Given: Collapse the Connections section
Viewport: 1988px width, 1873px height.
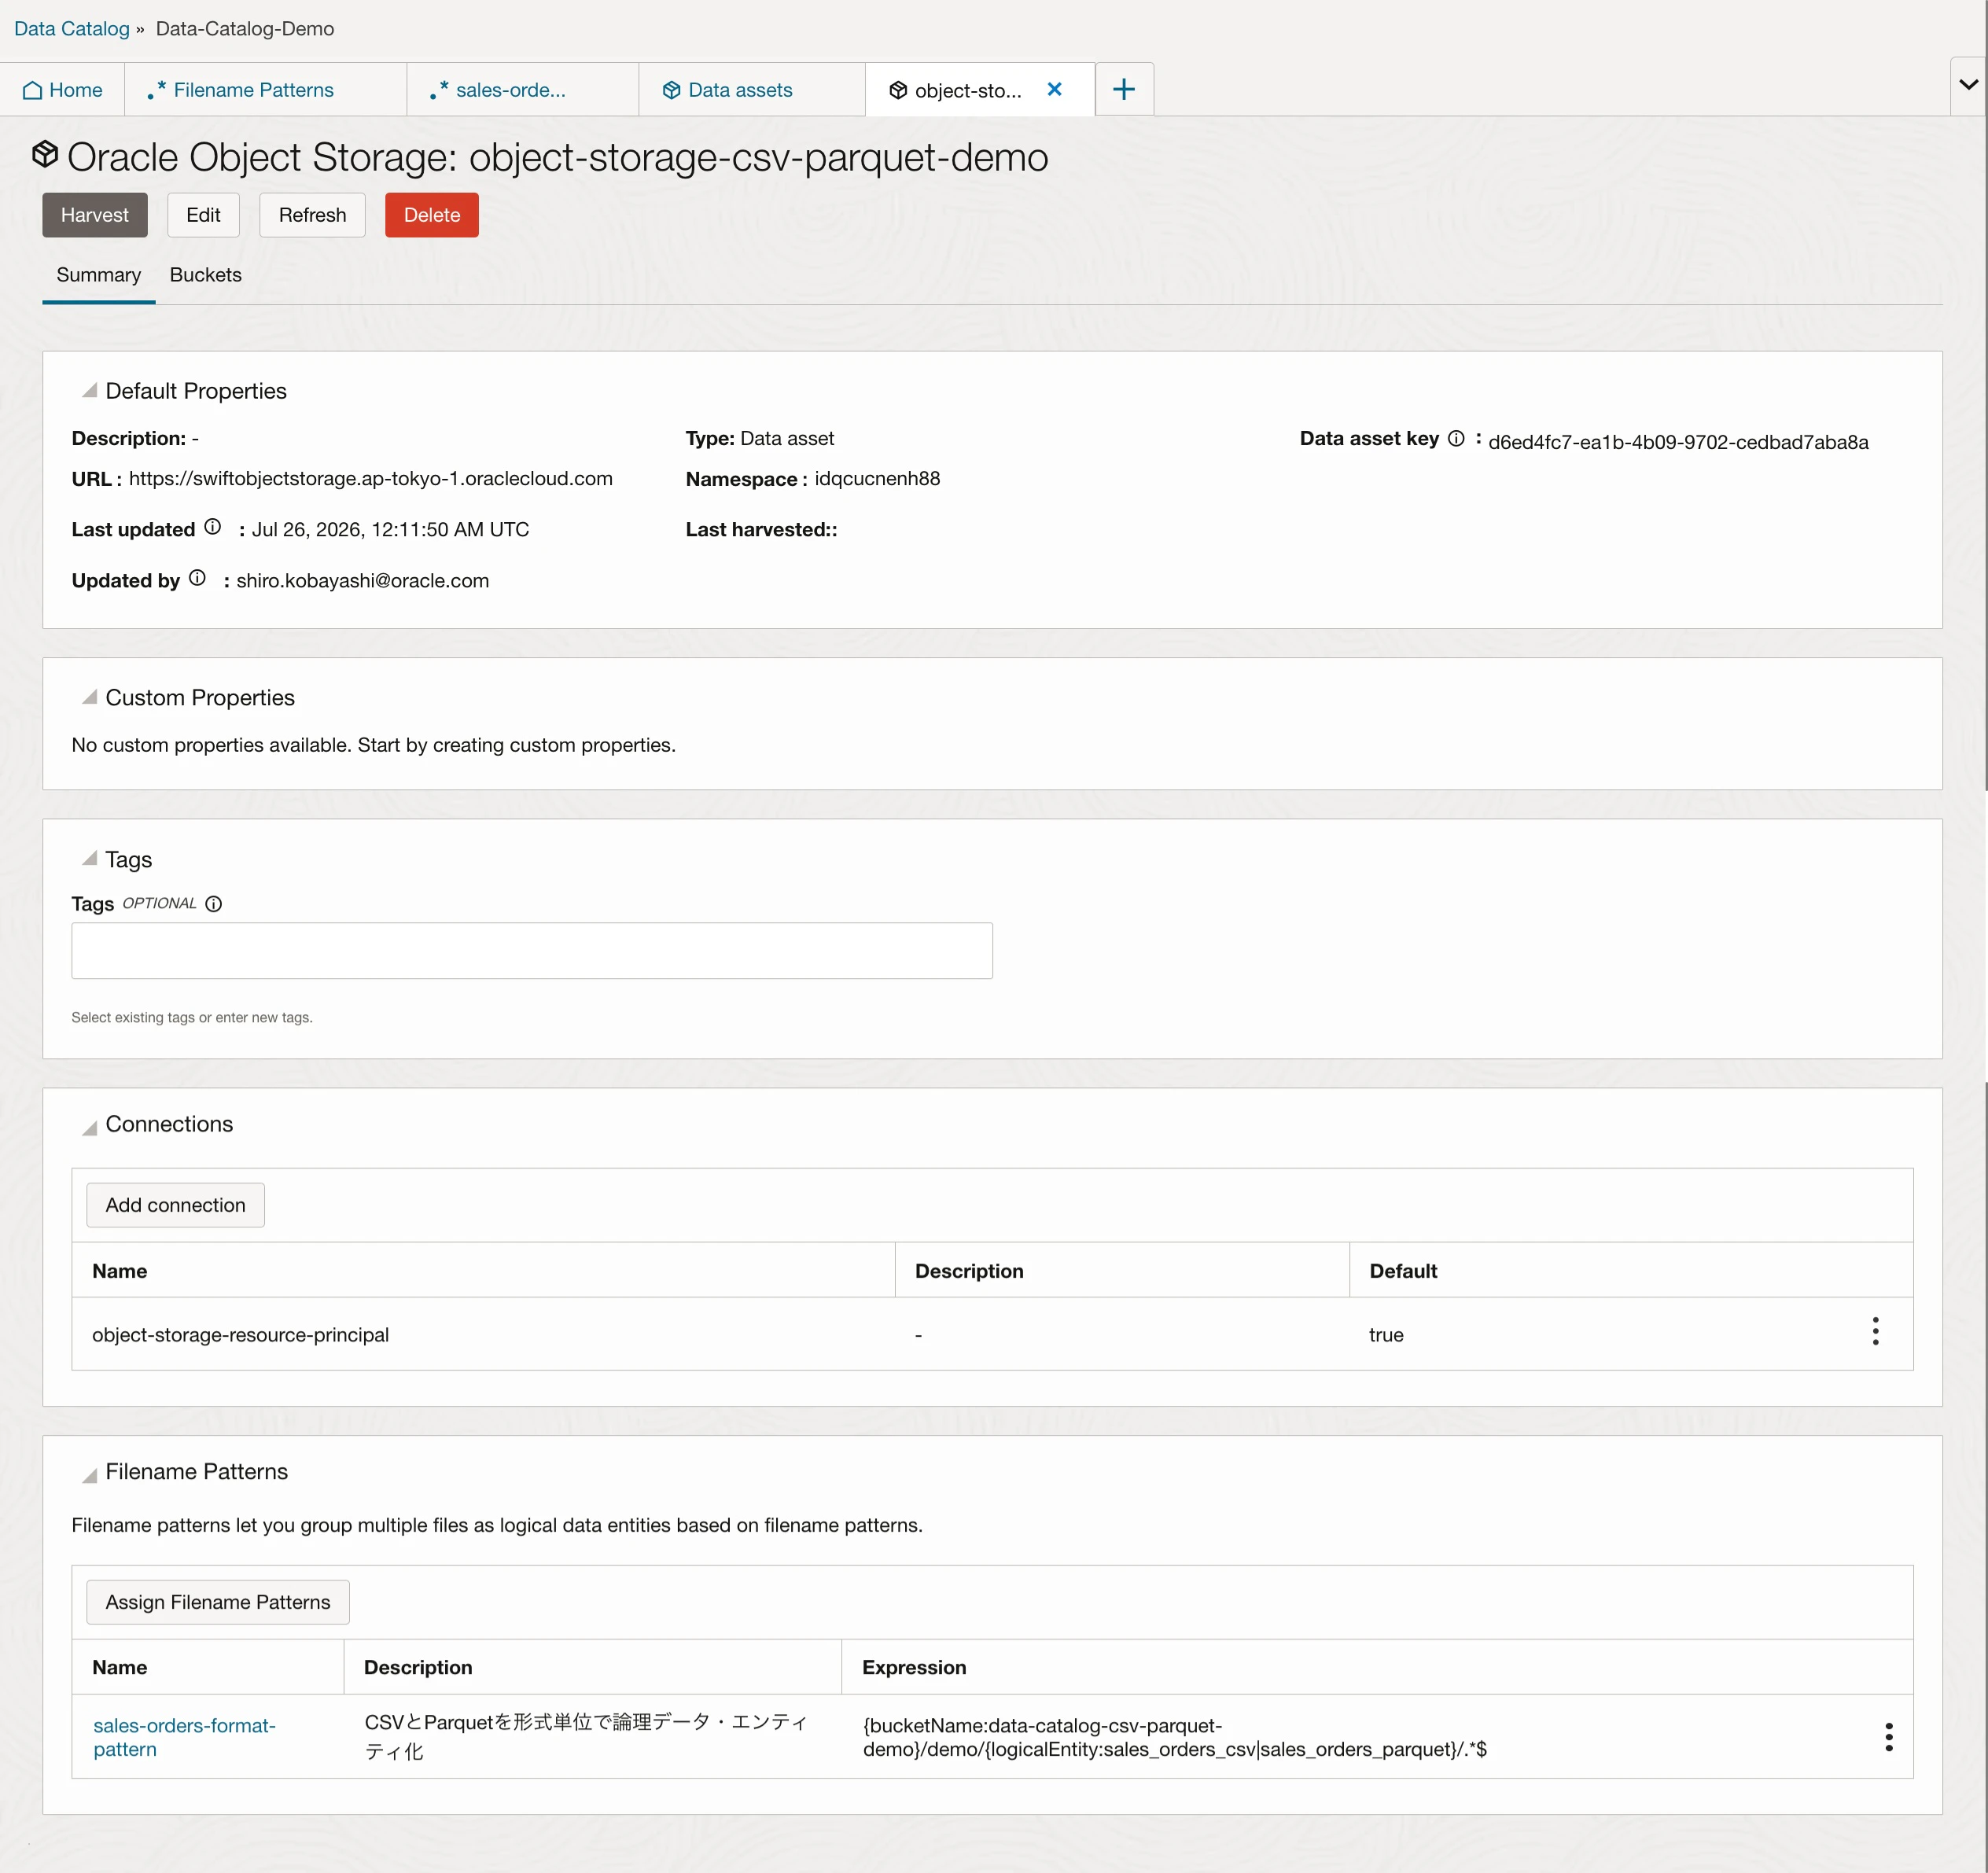Looking at the screenshot, I should click(x=89, y=1127).
